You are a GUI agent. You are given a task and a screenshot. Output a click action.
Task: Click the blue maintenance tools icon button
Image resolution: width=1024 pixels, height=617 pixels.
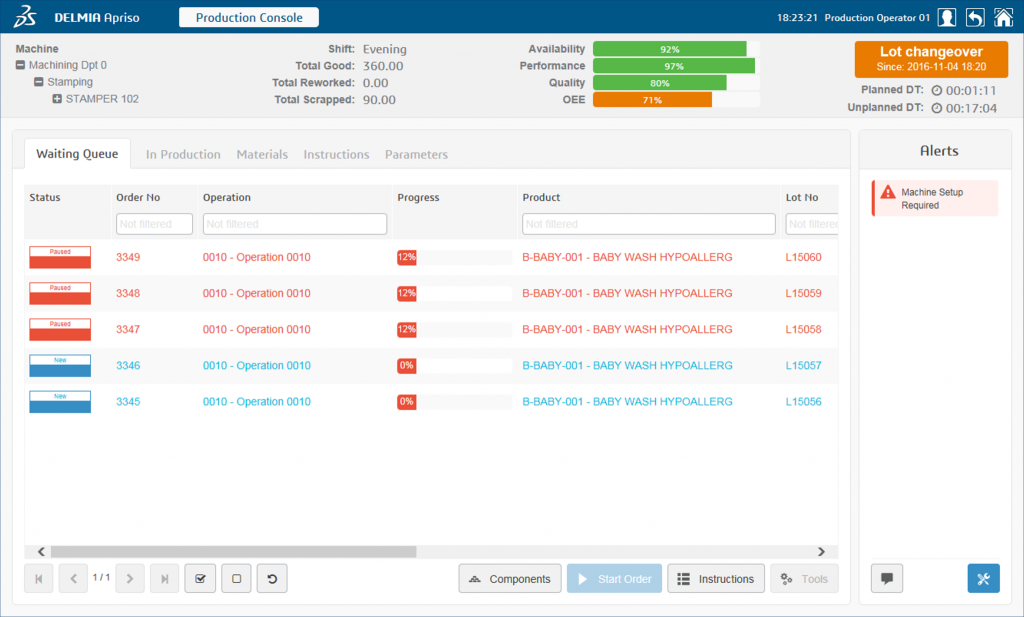pyautogui.click(x=983, y=579)
